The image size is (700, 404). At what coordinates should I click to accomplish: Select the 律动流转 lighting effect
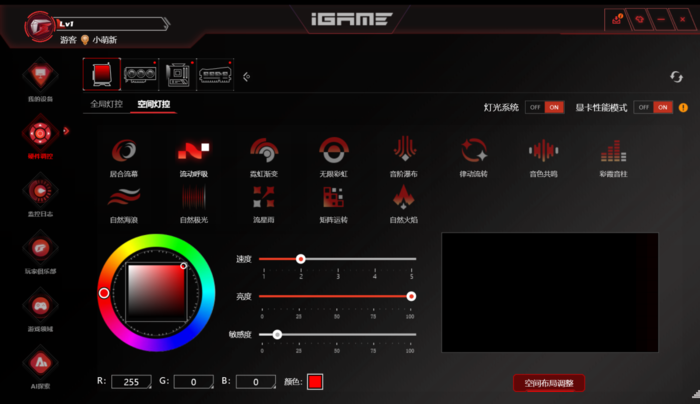(x=474, y=157)
